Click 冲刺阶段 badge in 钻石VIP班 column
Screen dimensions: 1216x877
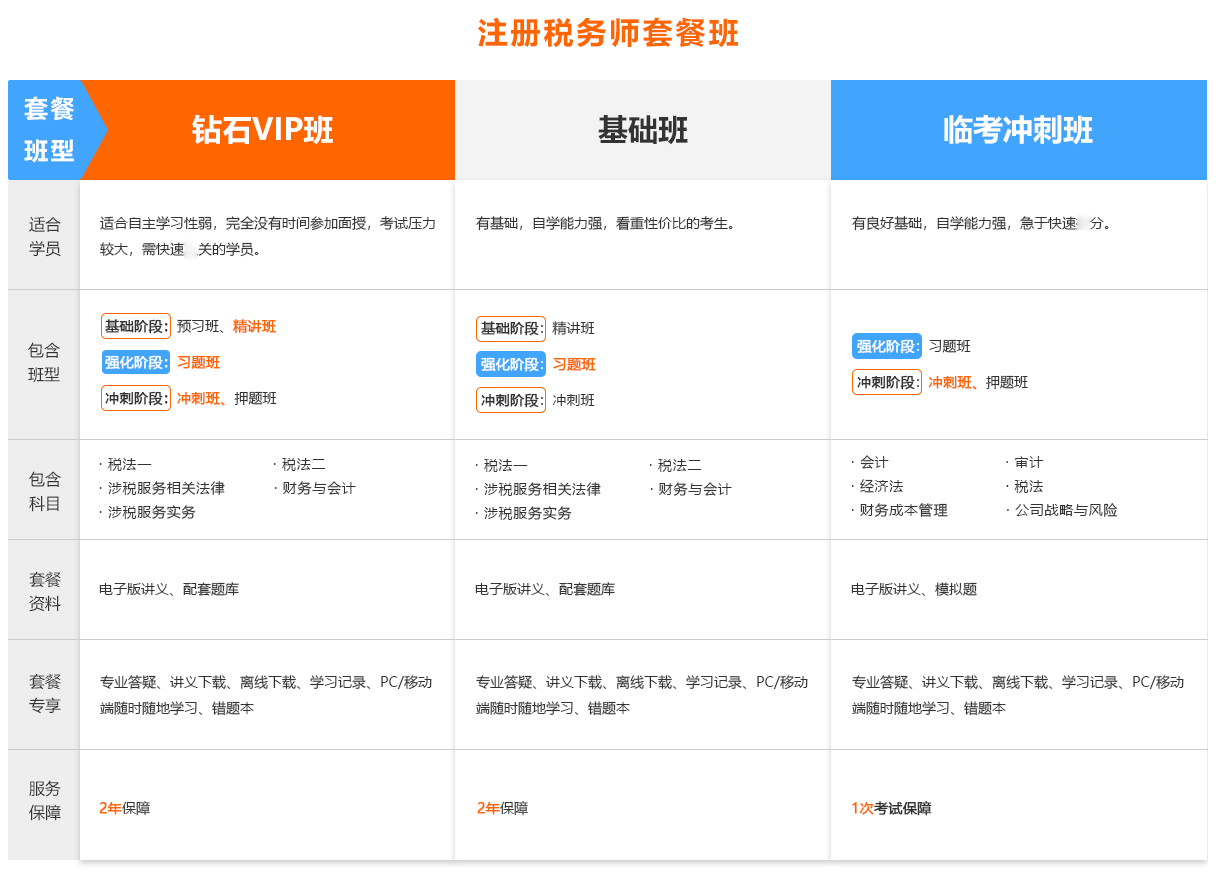tap(136, 398)
